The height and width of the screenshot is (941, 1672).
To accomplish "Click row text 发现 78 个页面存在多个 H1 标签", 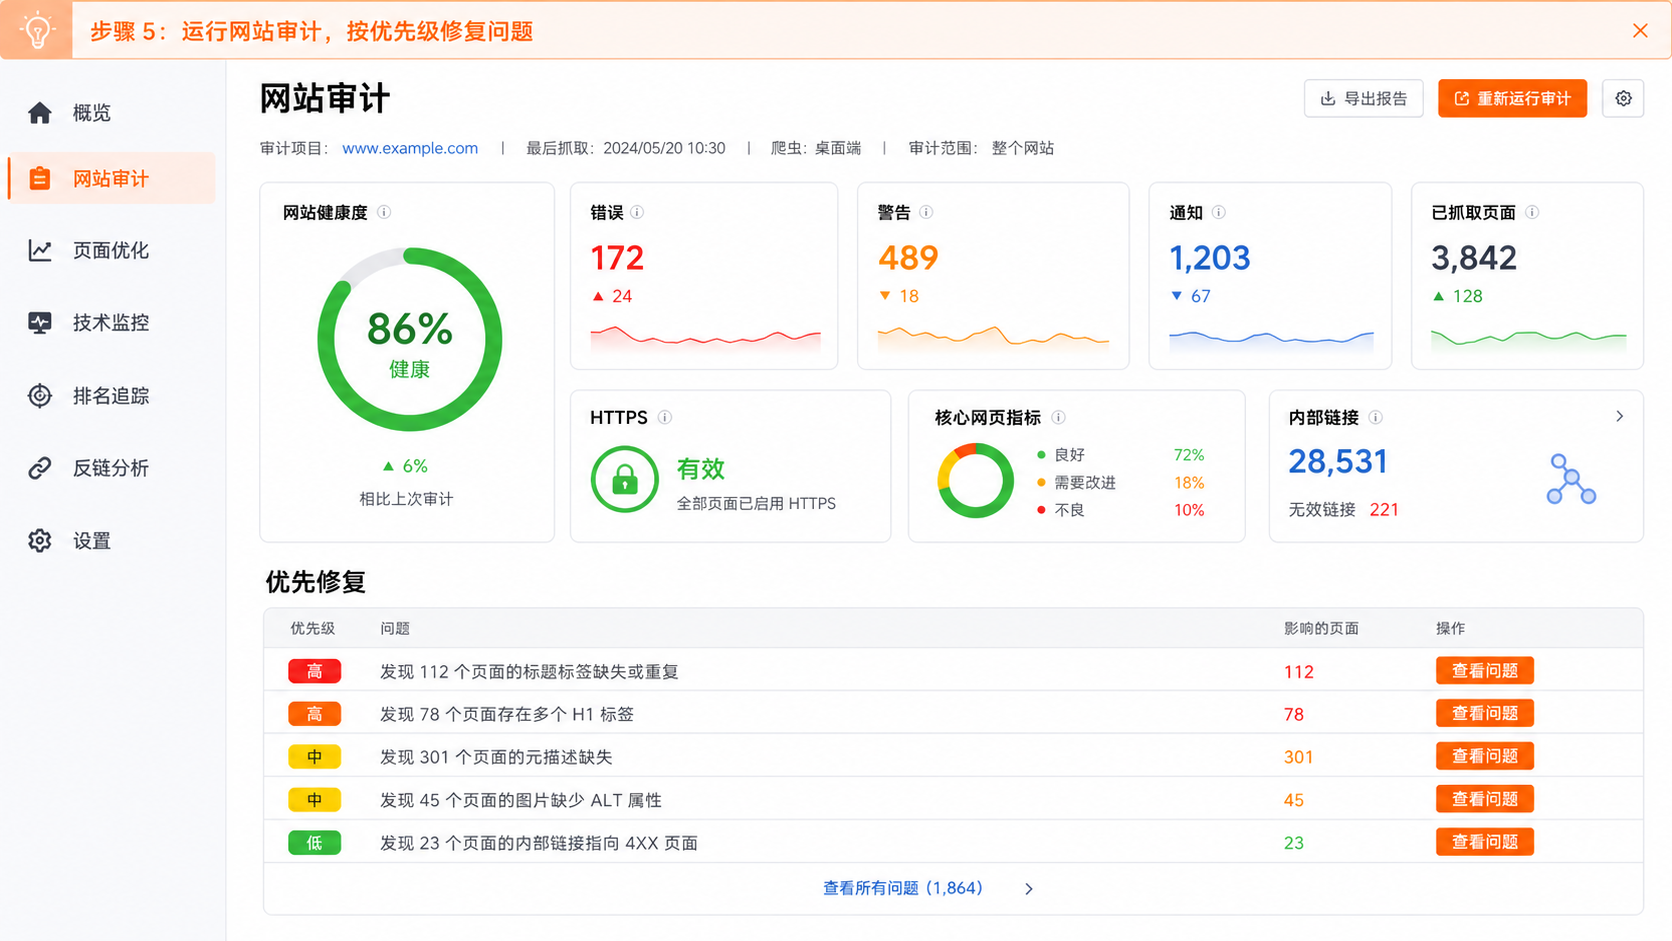I will [x=507, y=714].
